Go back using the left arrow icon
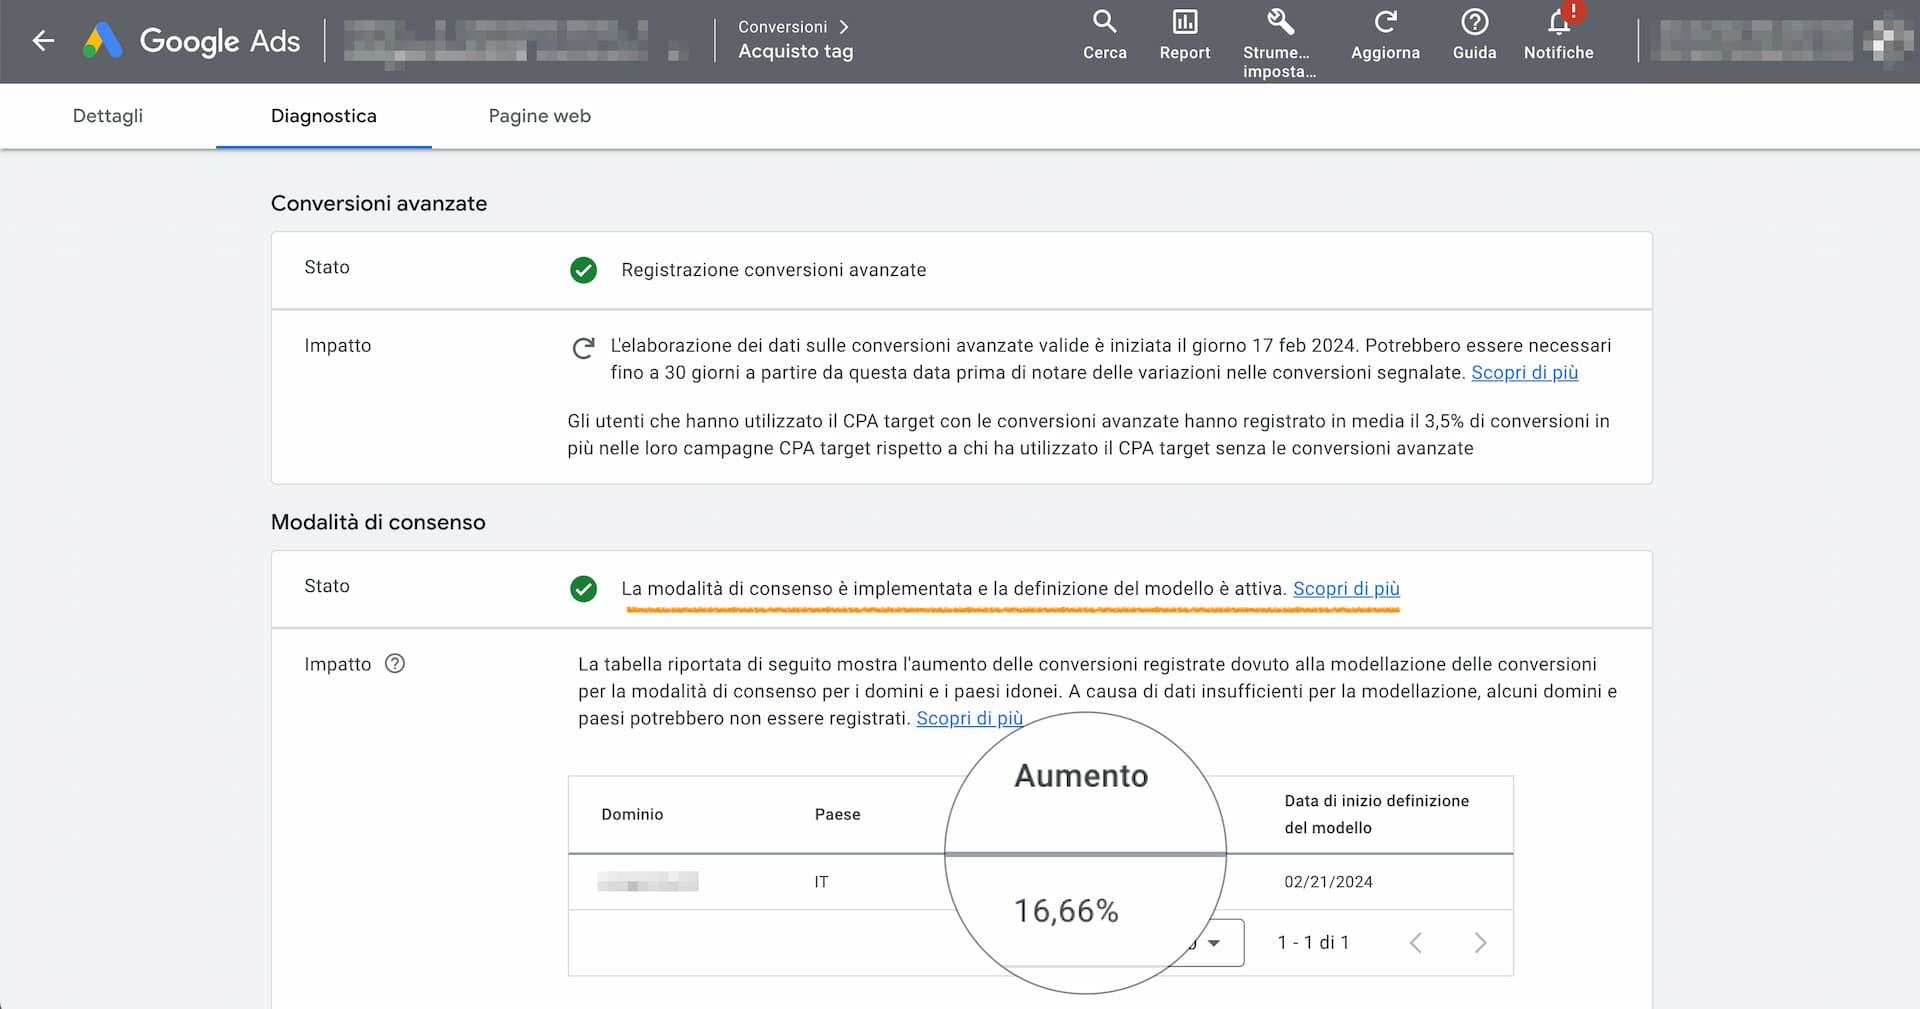This screenshot has height=1009, width=1920. tap(42, 40)
